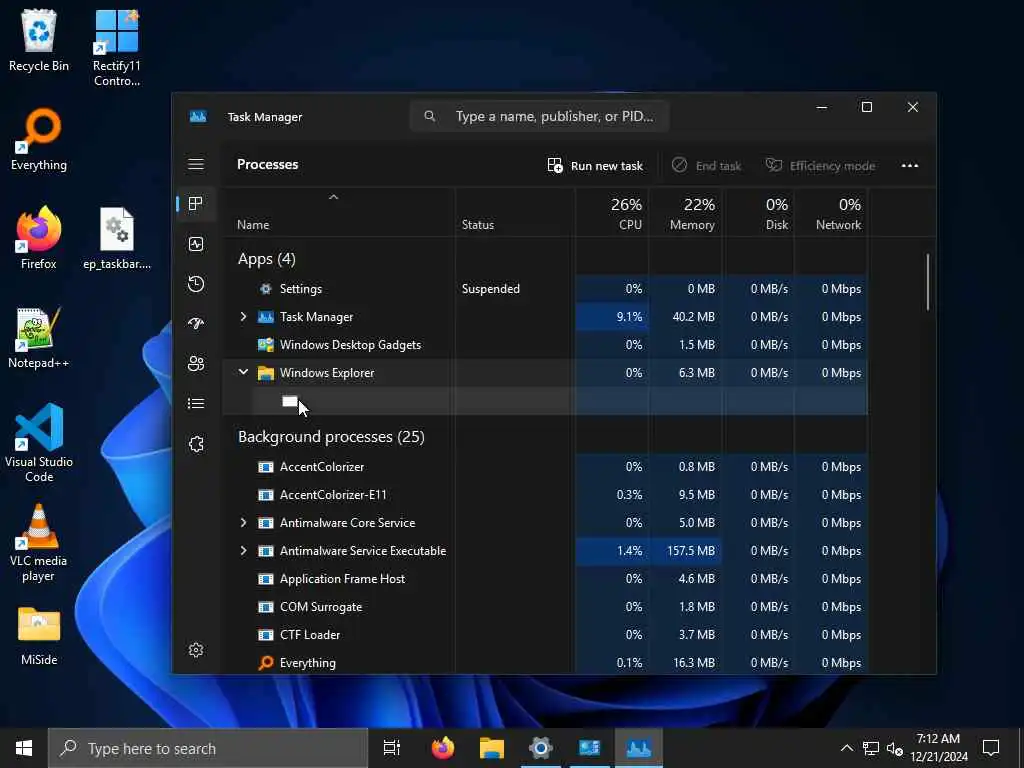
Task: Open the Users page in sidebar
Action: point(196,364)
